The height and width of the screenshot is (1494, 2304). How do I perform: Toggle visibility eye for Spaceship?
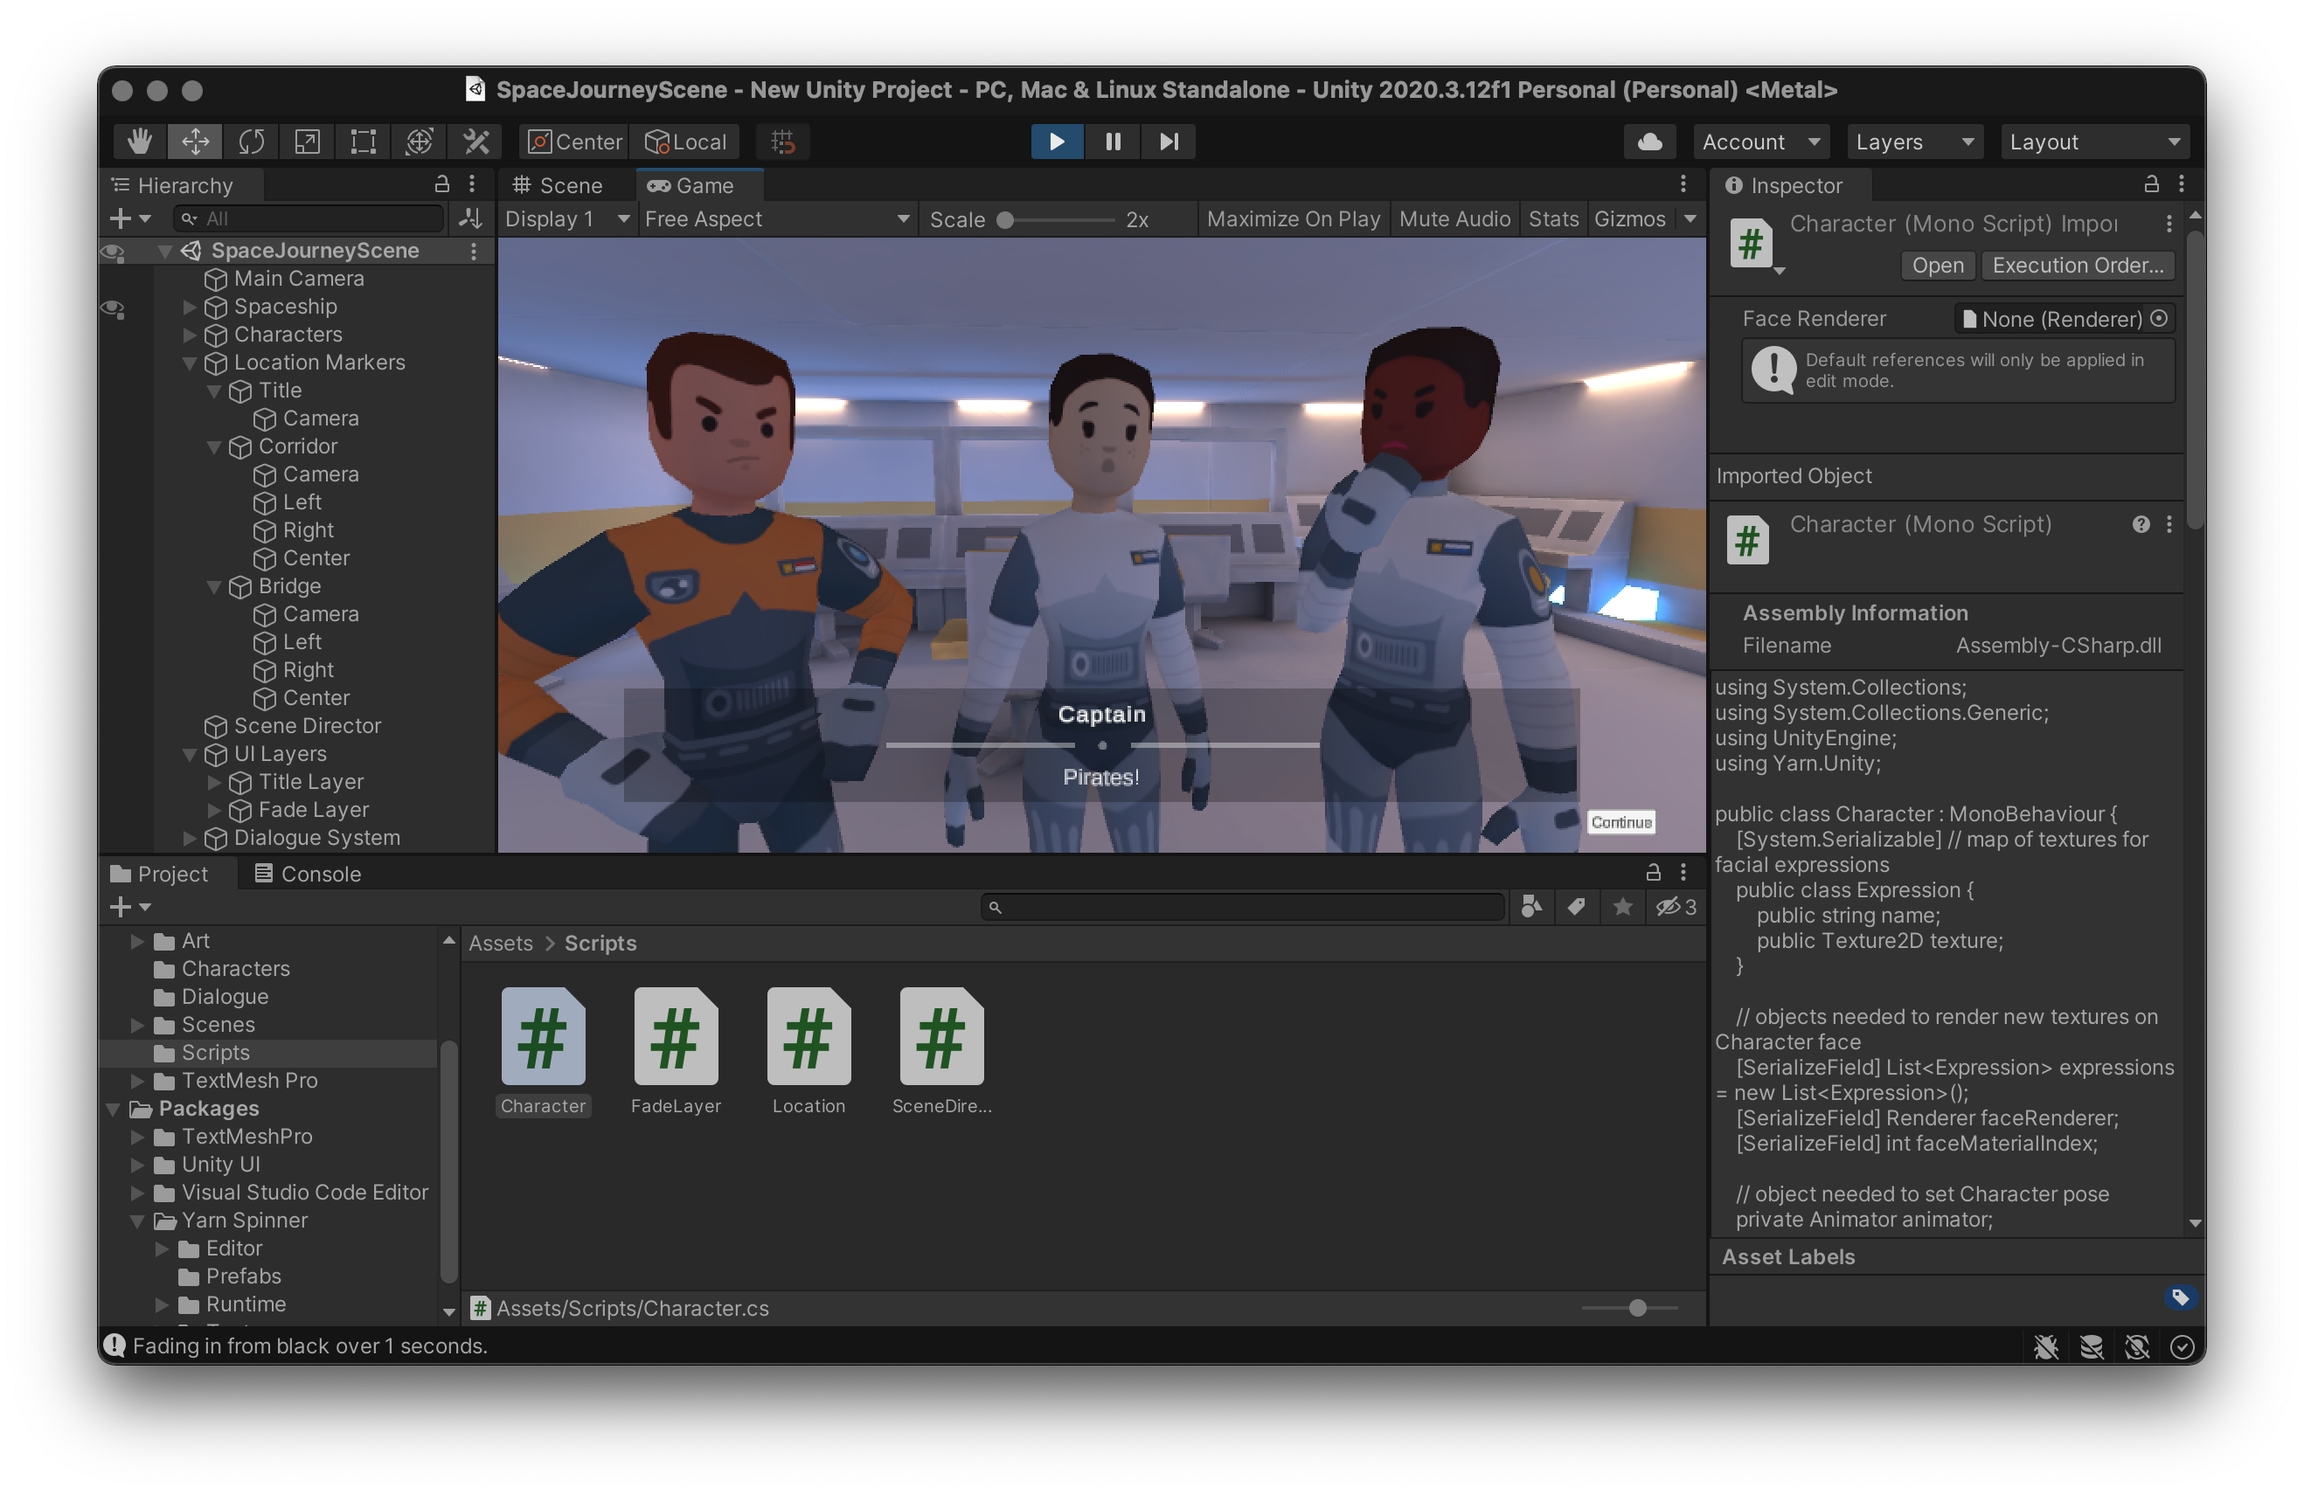coord(114,307)
